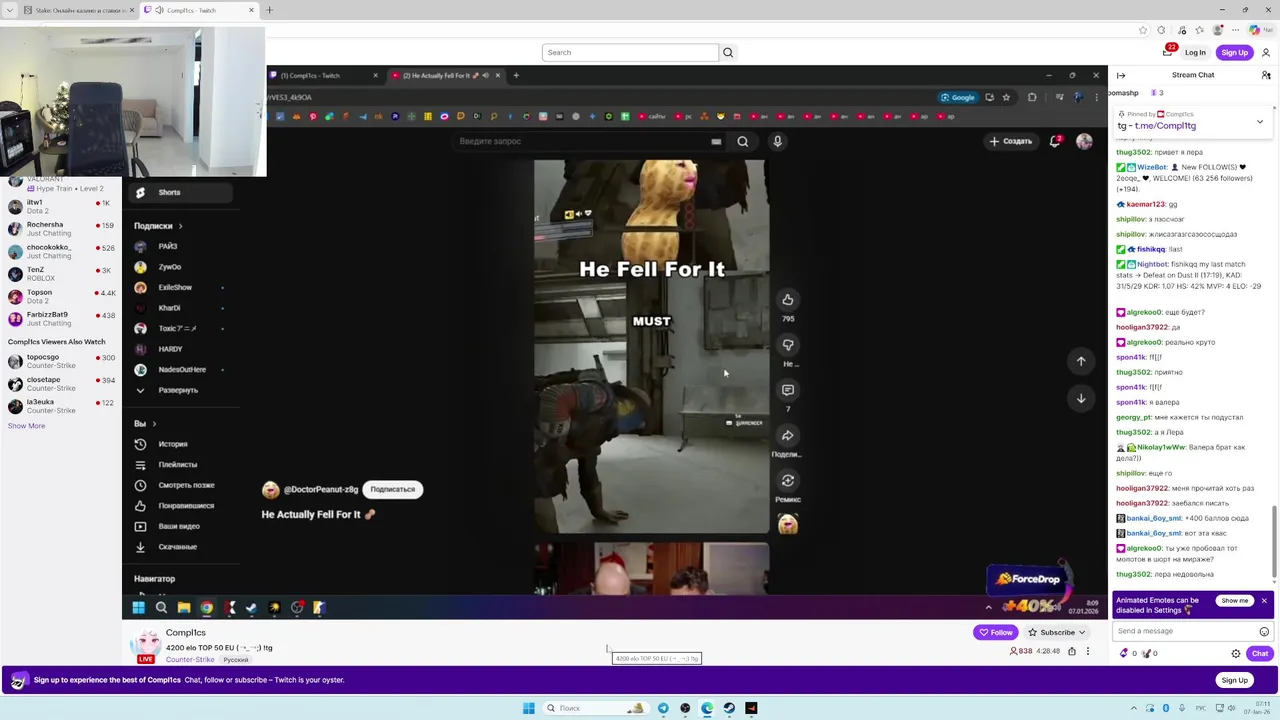Viewport: 1280px width, 720px height.
Task: Click the microphone icon in system tray
Action: (1180, 708)
